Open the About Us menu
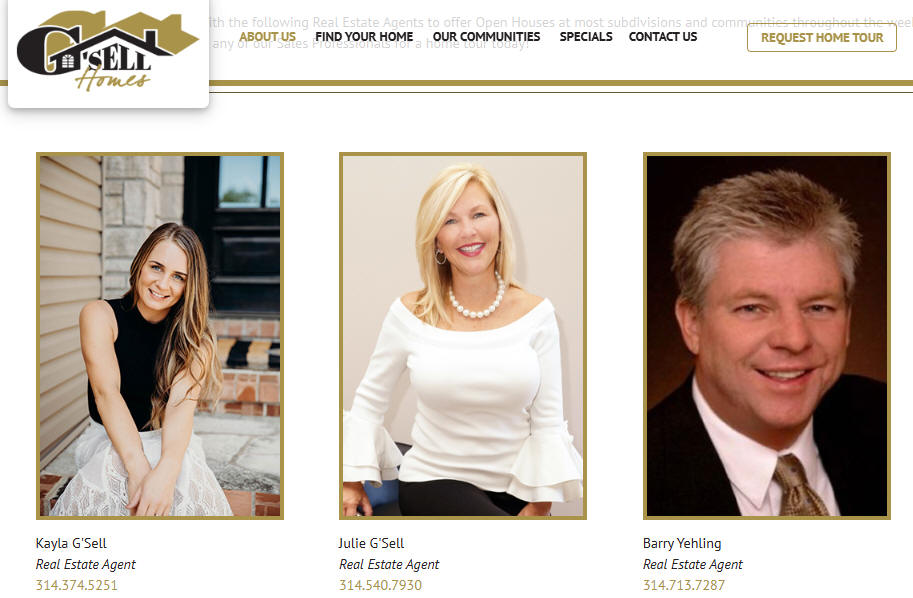The image size is (913, 598). tap(267, 37)
